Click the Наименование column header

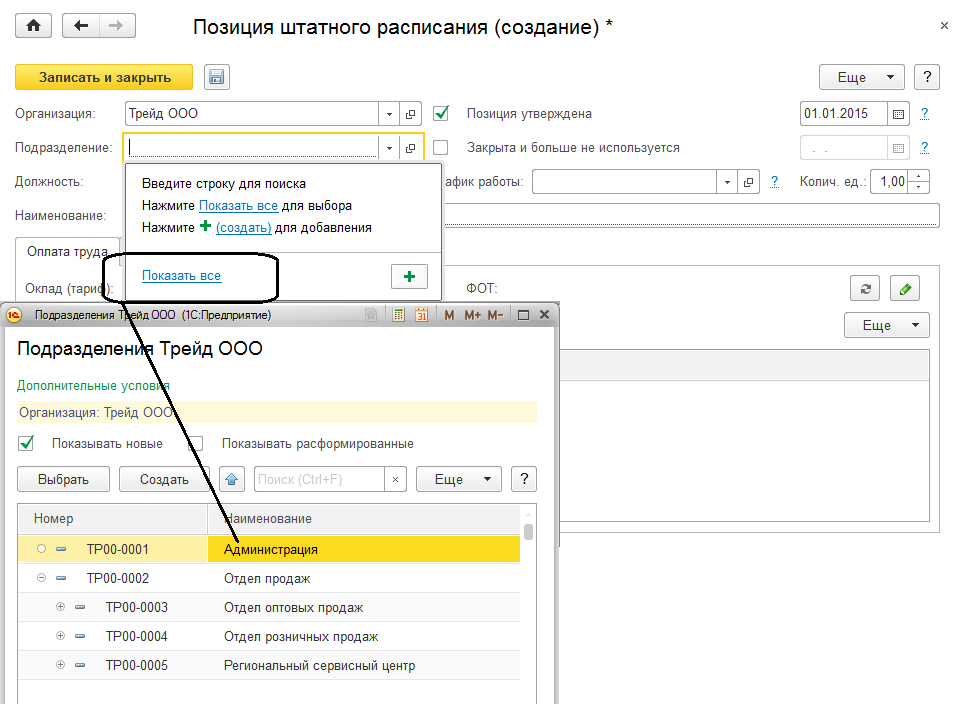tap(364, 518)
